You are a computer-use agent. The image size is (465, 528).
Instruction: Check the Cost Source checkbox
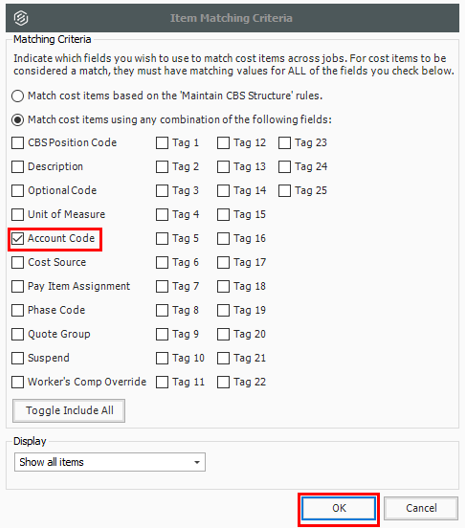point(18,263)
